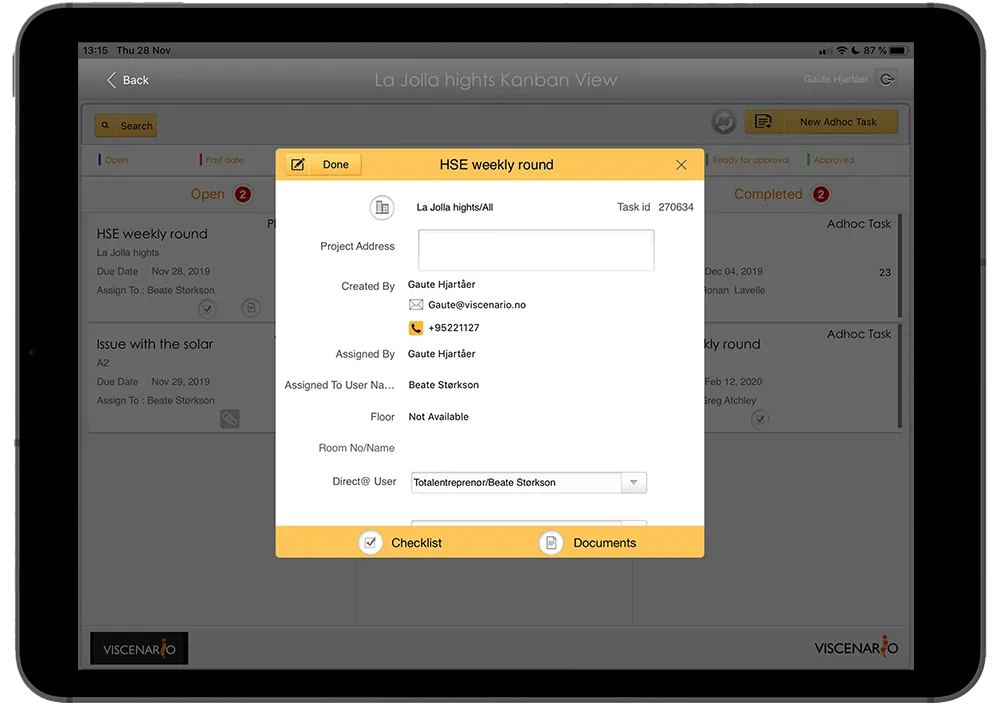Click the Gaute Hjartåer username in header
Viewport: 1000px width, 705px height.
point(835,79)
